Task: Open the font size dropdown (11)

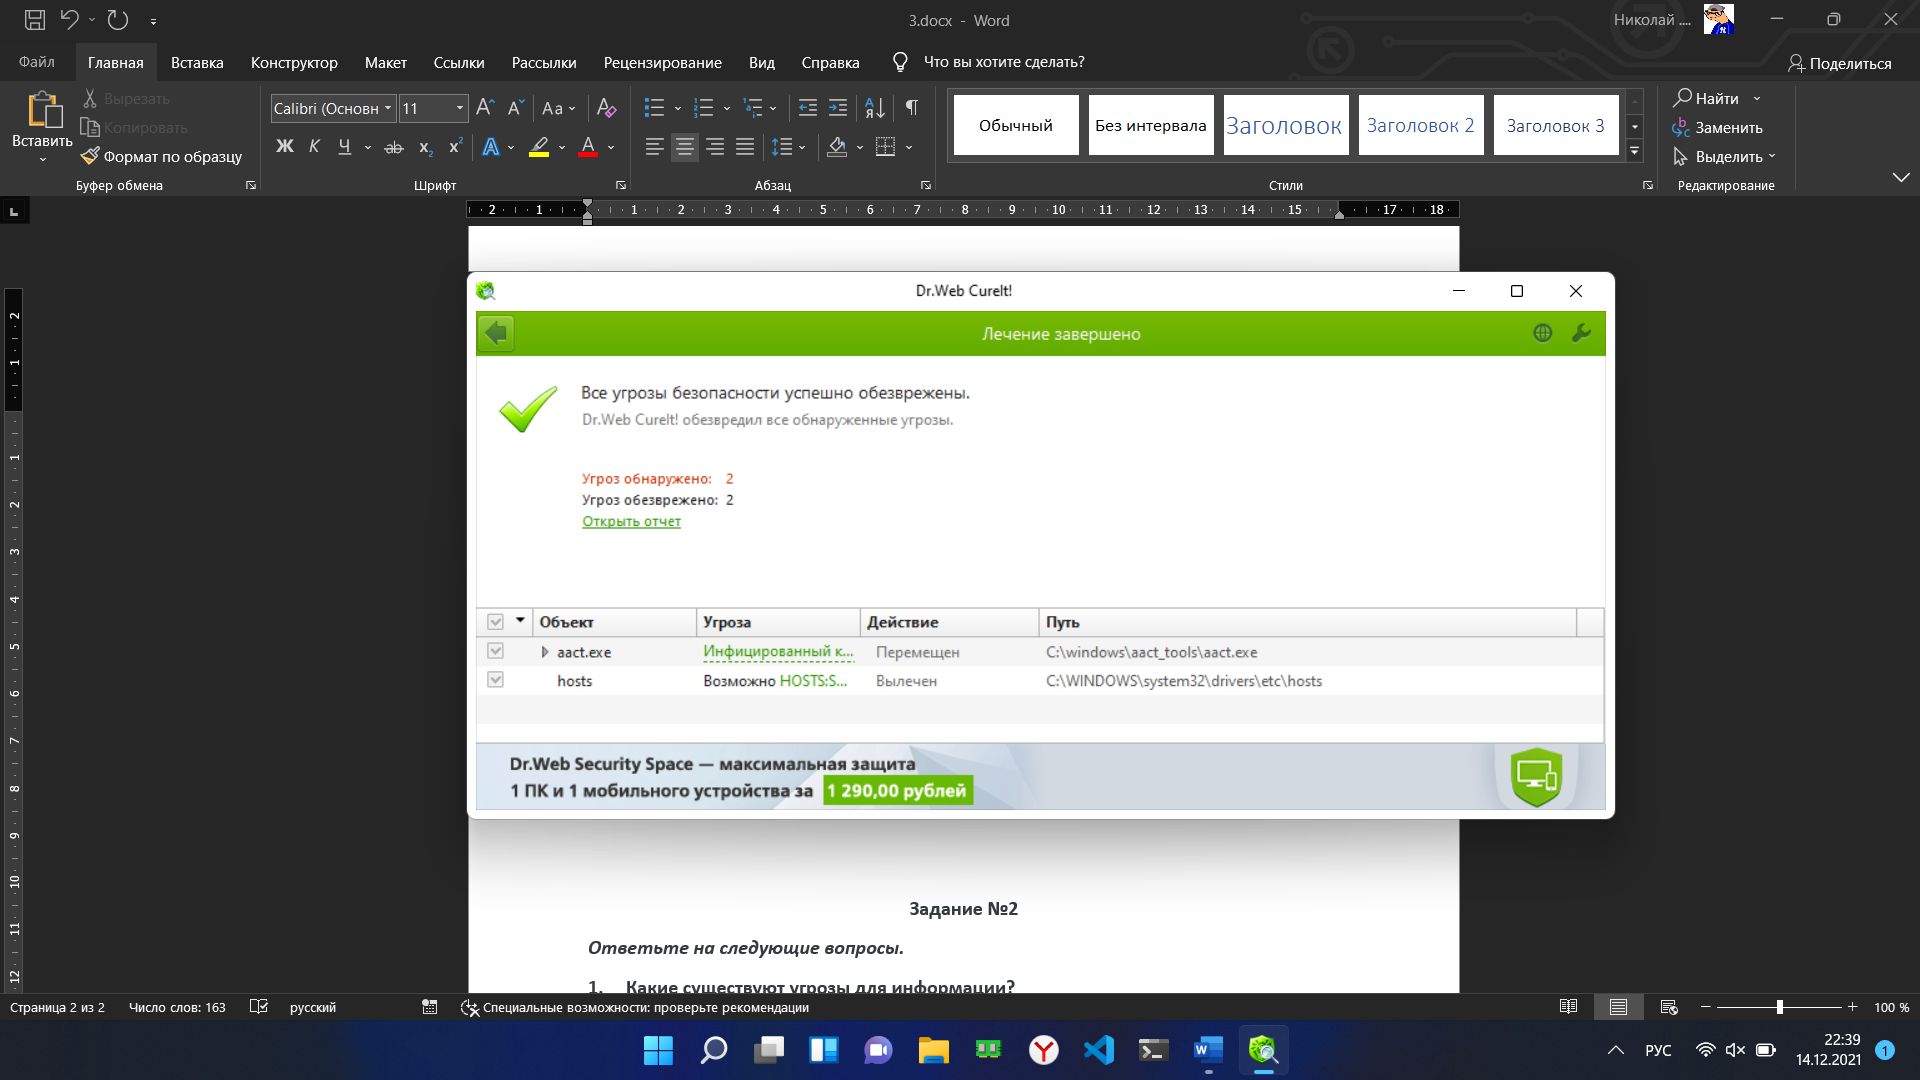Action: tap(460, 108)
